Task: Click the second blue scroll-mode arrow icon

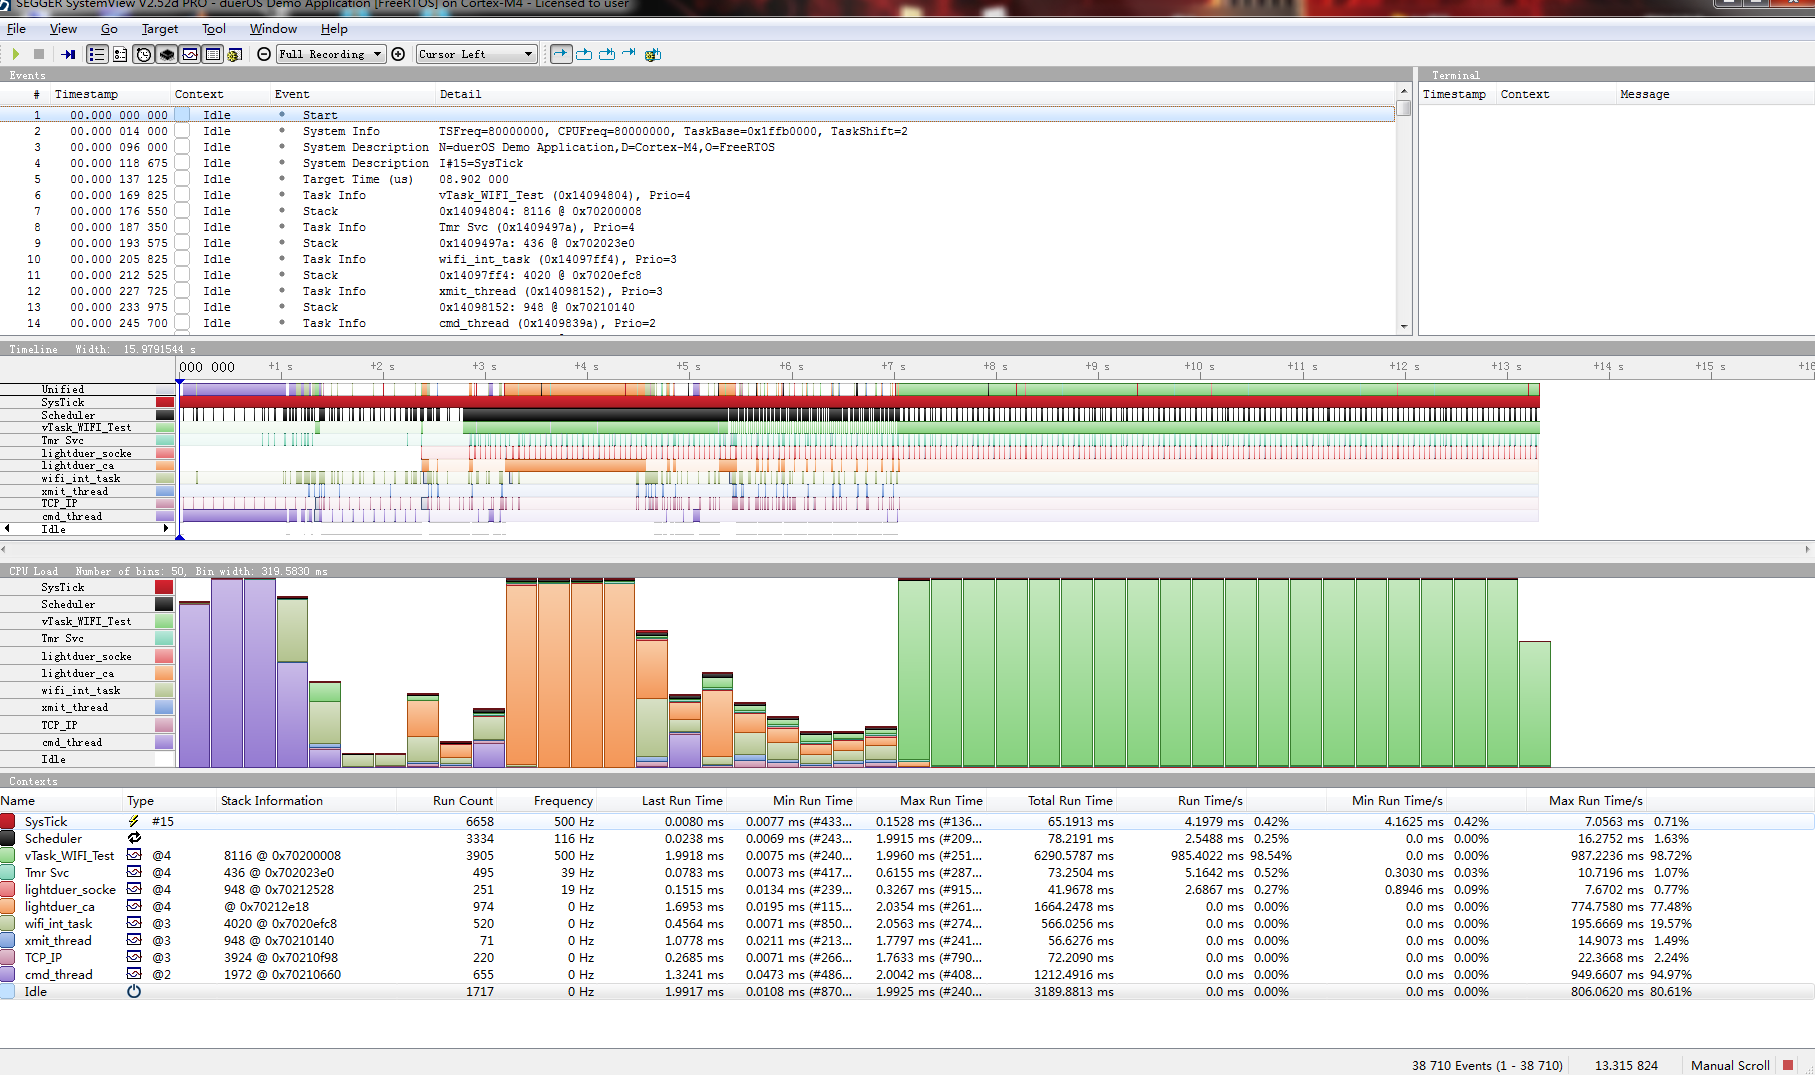Action: click(x=584, y=54)
